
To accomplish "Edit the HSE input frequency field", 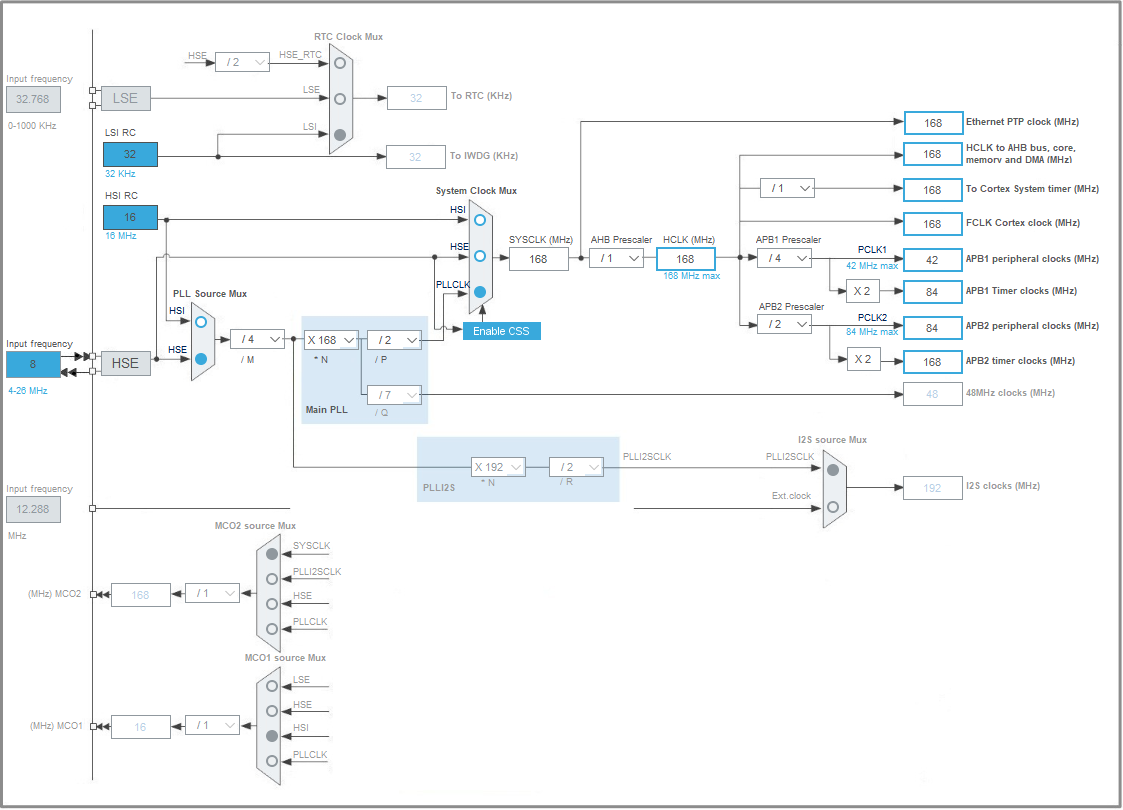I will pos(33,364).
